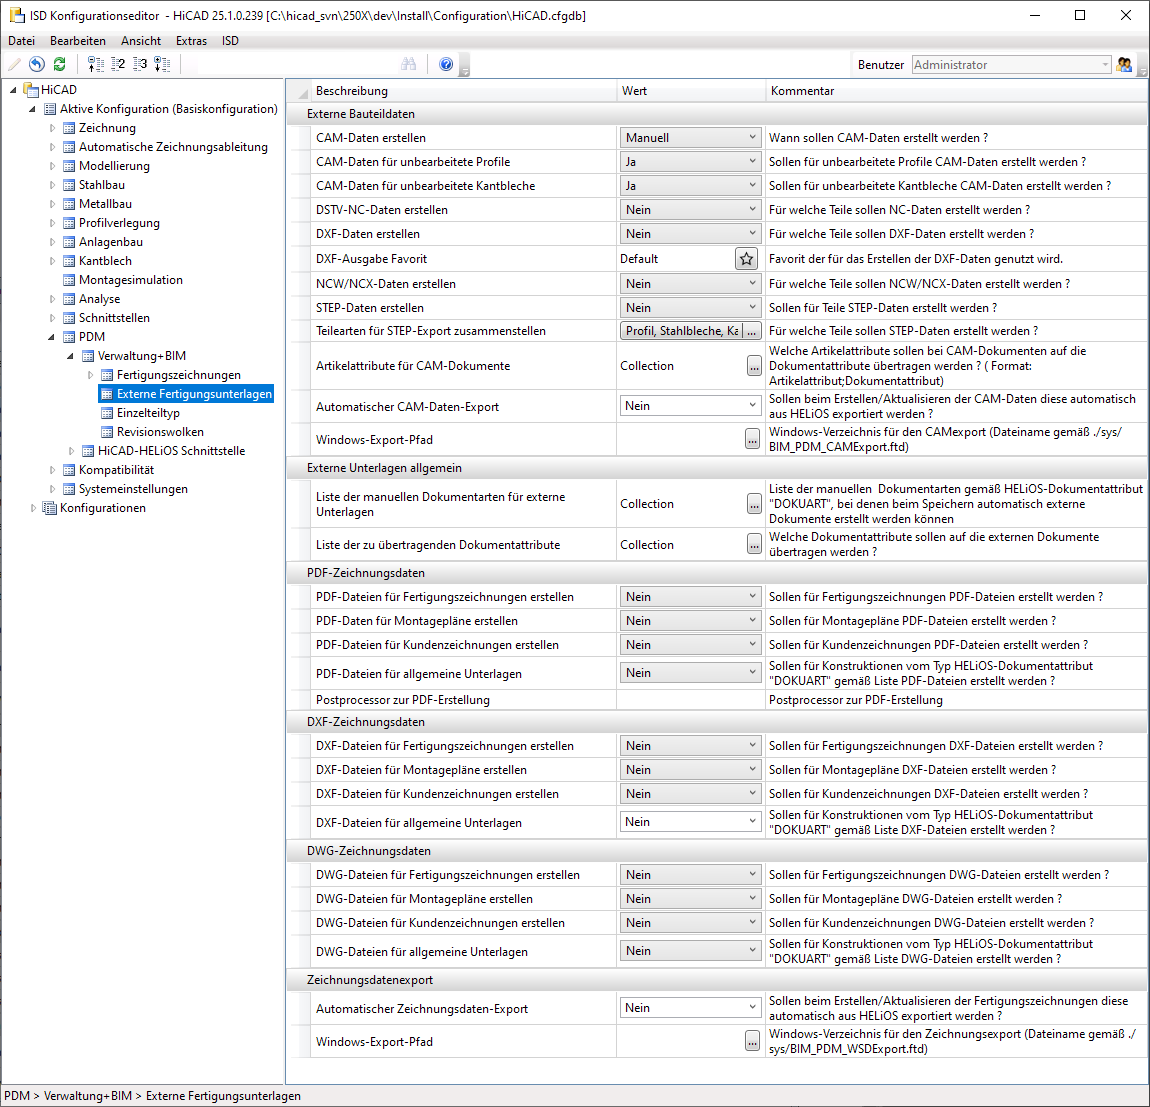Click the table icon beside Revisionswolken

point(107,432)
